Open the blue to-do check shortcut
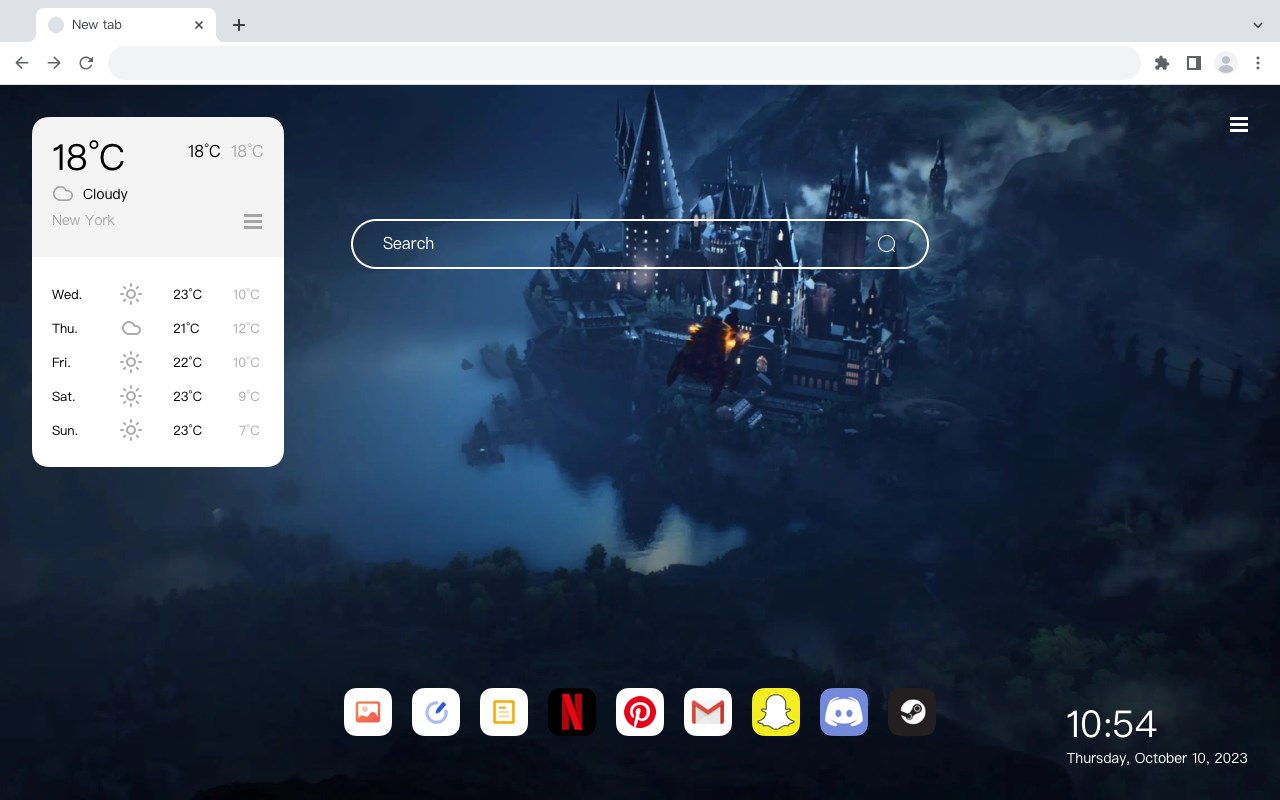 tap(436, 712)
